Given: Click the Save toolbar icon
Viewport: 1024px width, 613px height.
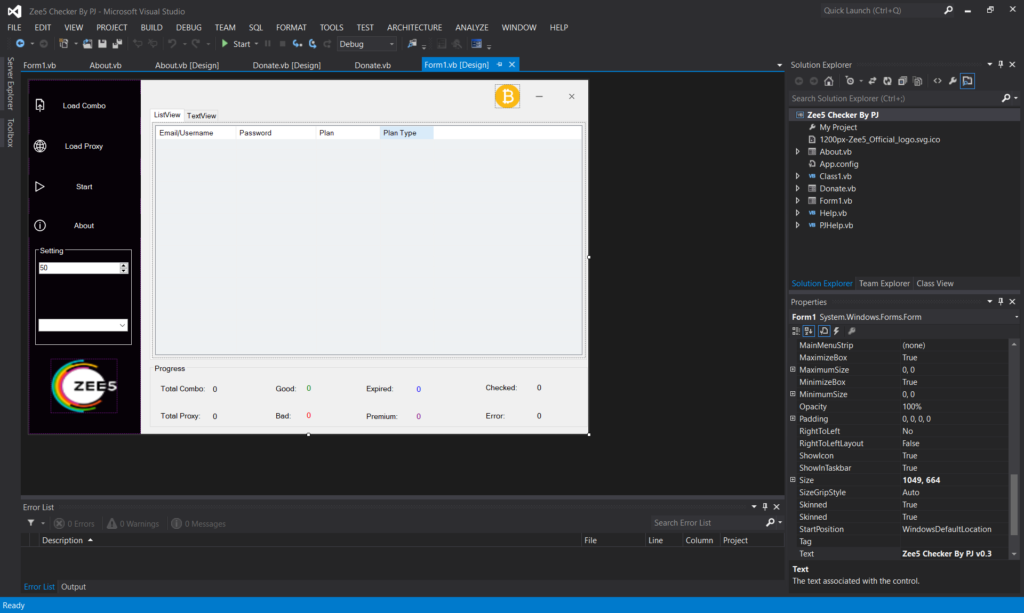Looking at the screenshot, I should (x=103, y=44).
